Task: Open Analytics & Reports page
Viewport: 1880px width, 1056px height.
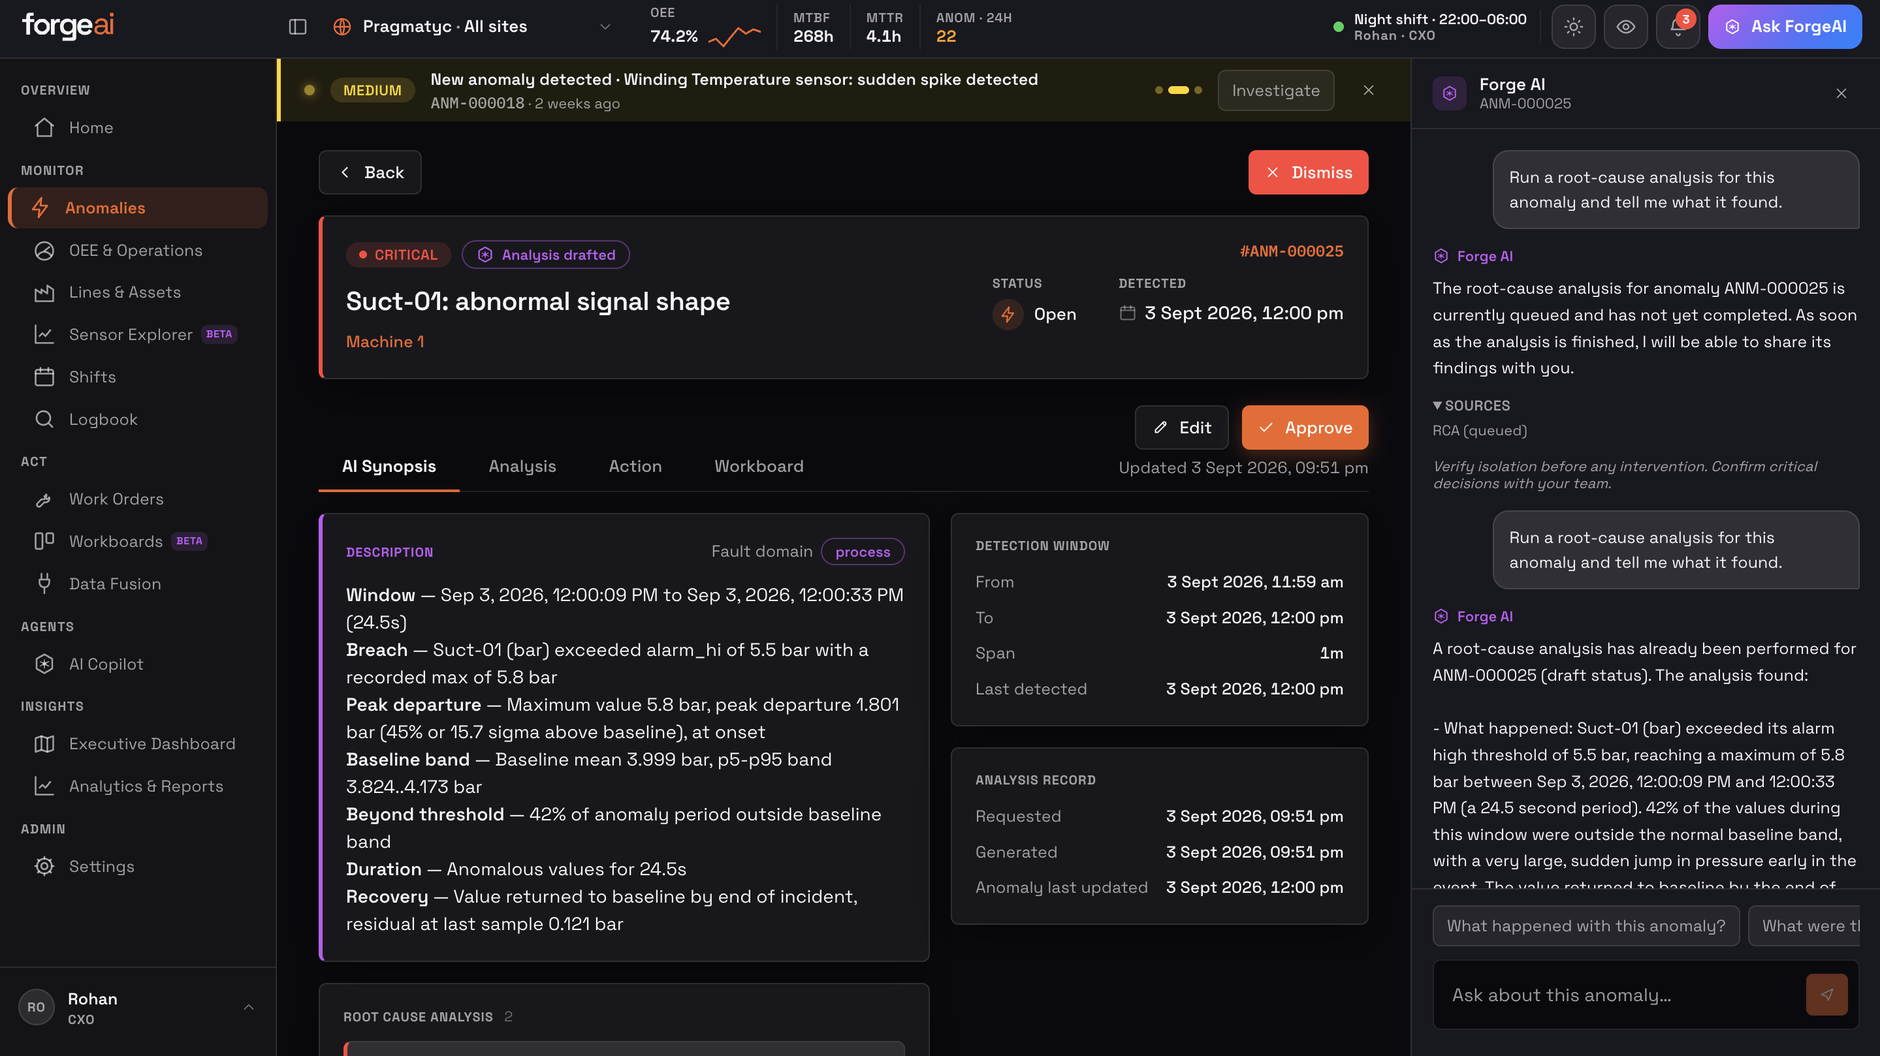Action: pos(138,787)
